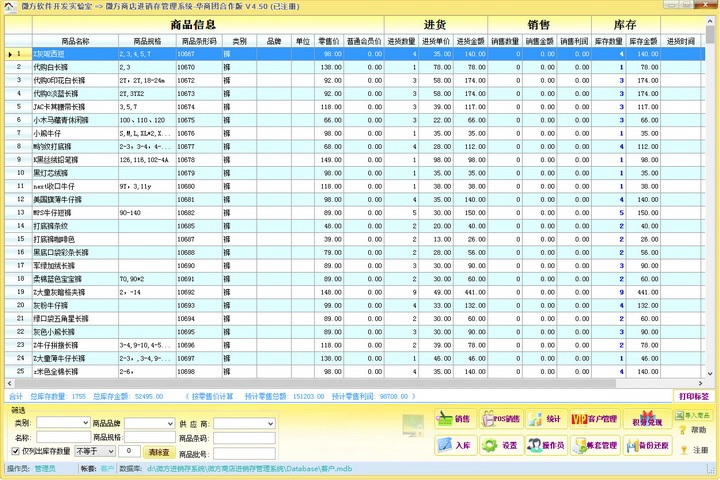The height and width of the screenshot is (480, 720).
Task: Click the 进货单价 column header
Action: 436,41
